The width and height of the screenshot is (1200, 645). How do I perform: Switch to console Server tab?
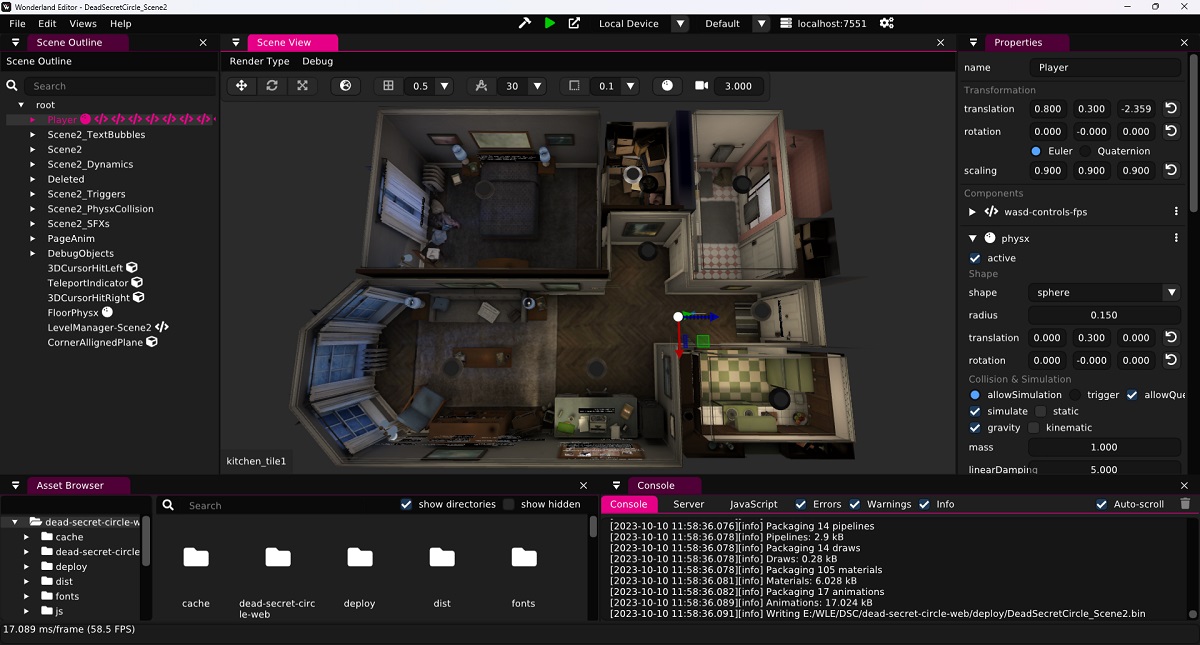[x=688, y=504]
